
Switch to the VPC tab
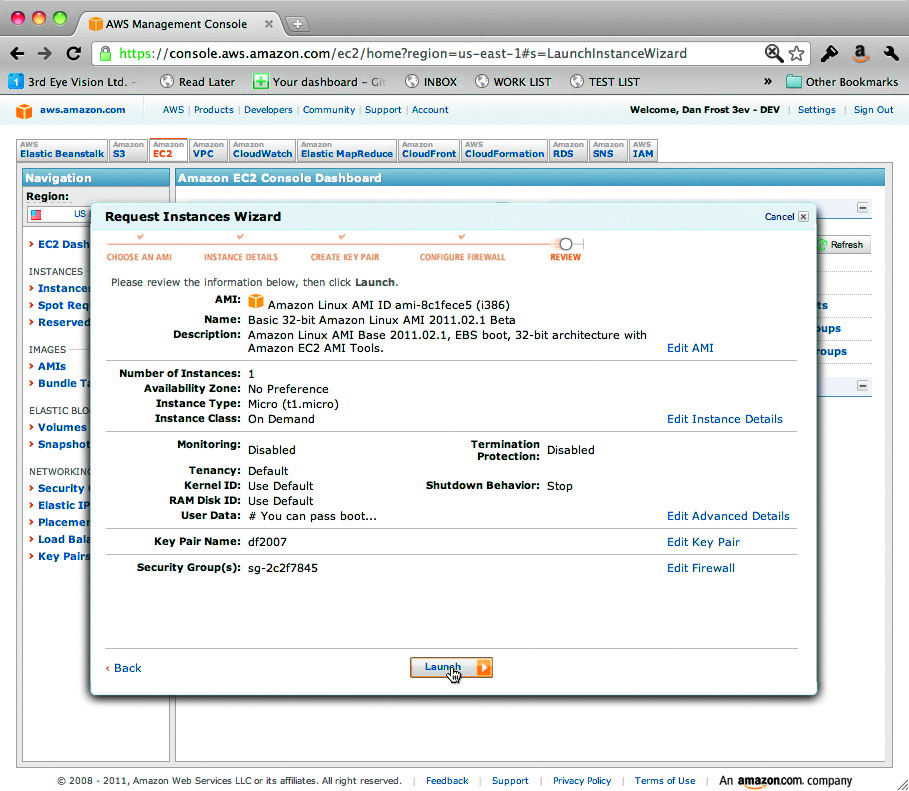point(208,150)
